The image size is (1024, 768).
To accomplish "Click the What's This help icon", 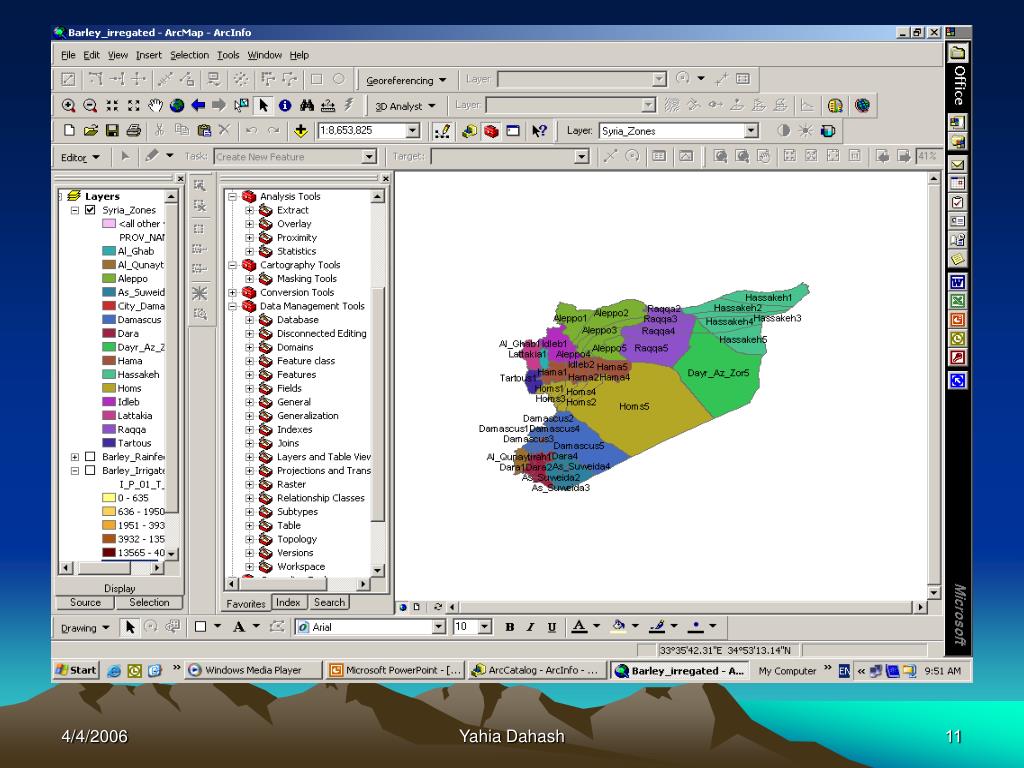I will (539, 131).
